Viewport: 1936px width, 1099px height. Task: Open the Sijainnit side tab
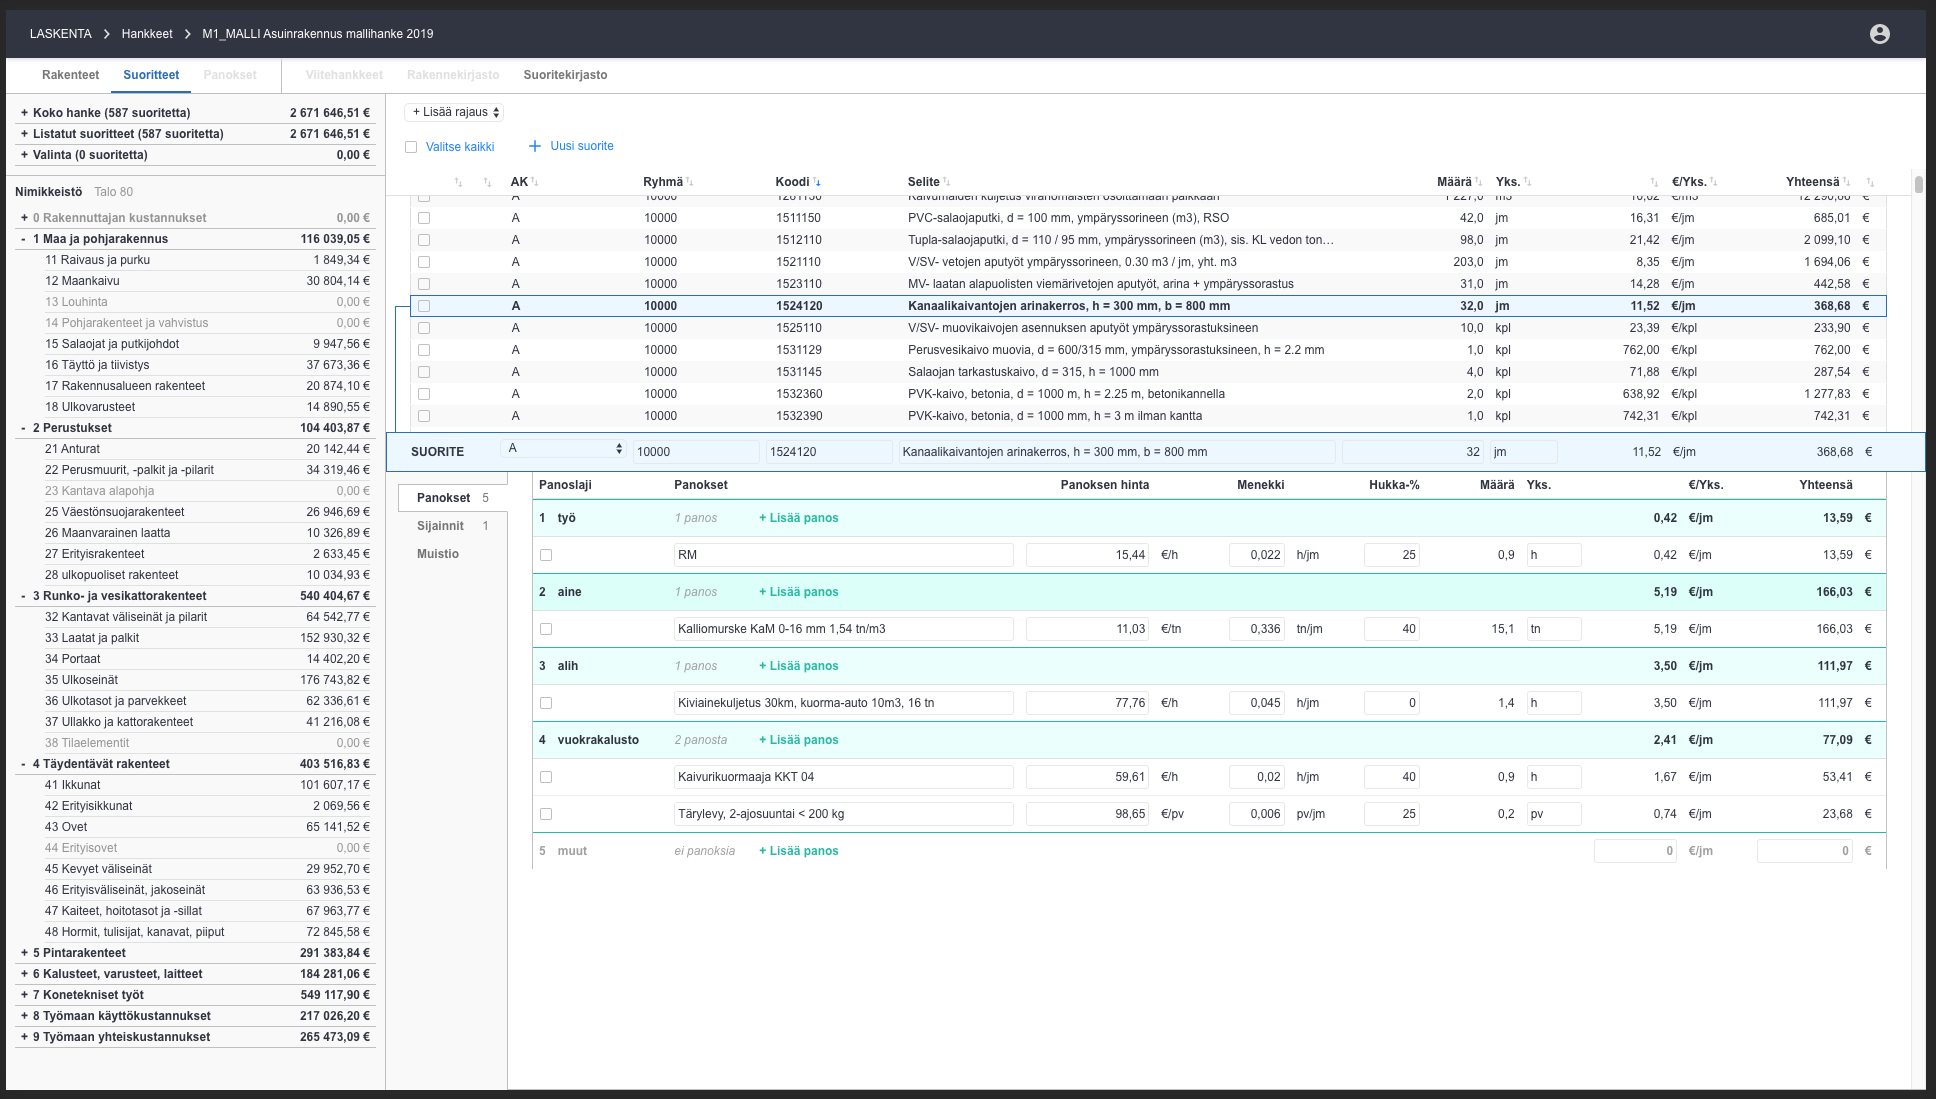point(440,526)
